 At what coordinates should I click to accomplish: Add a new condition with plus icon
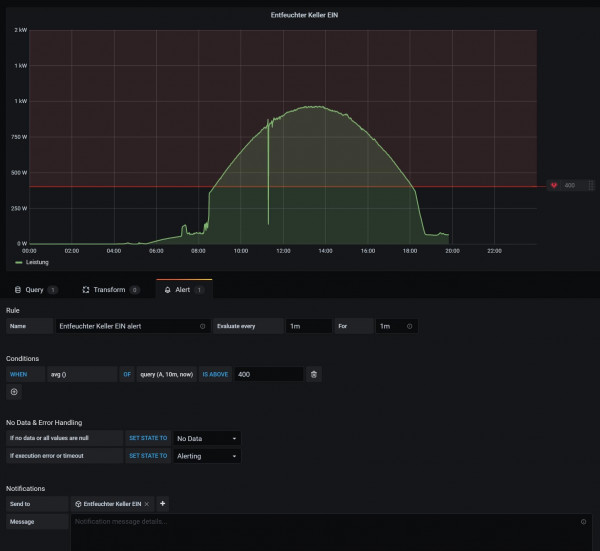point(14,392)
